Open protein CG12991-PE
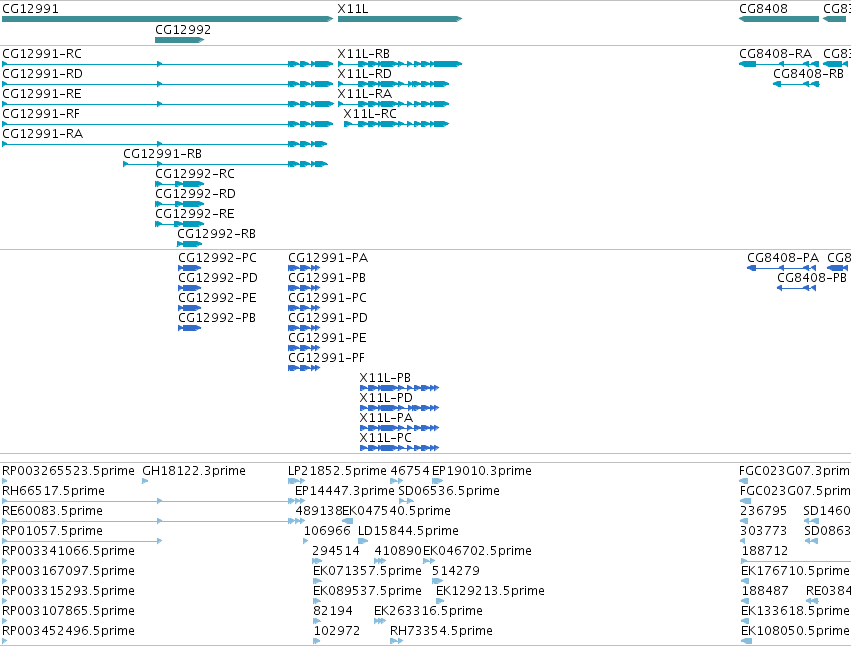Image resolution: width=851 pixels, height=646 pixels. pos(327,338)
